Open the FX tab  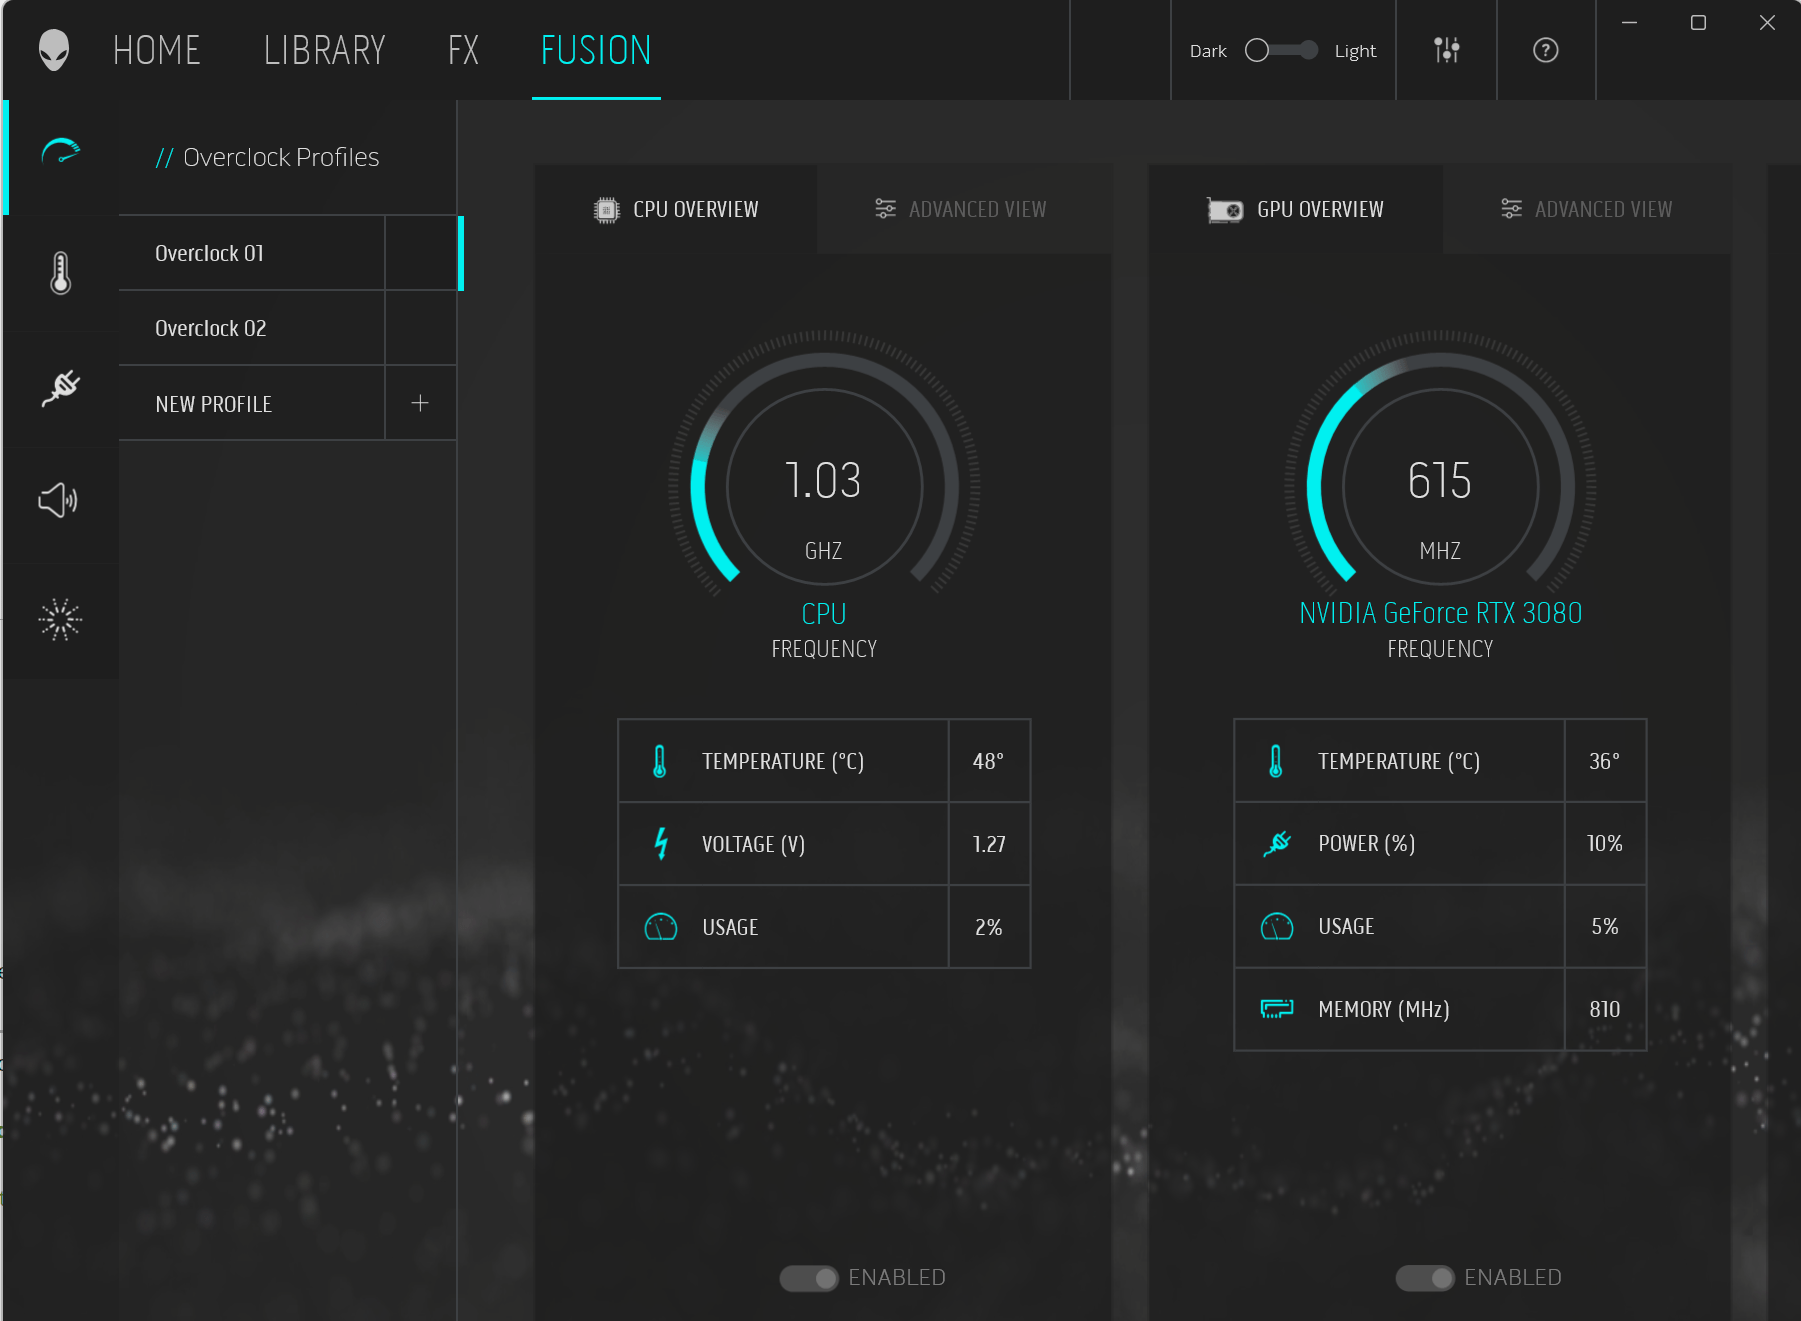pyautogui.click(x=463, y=50)
